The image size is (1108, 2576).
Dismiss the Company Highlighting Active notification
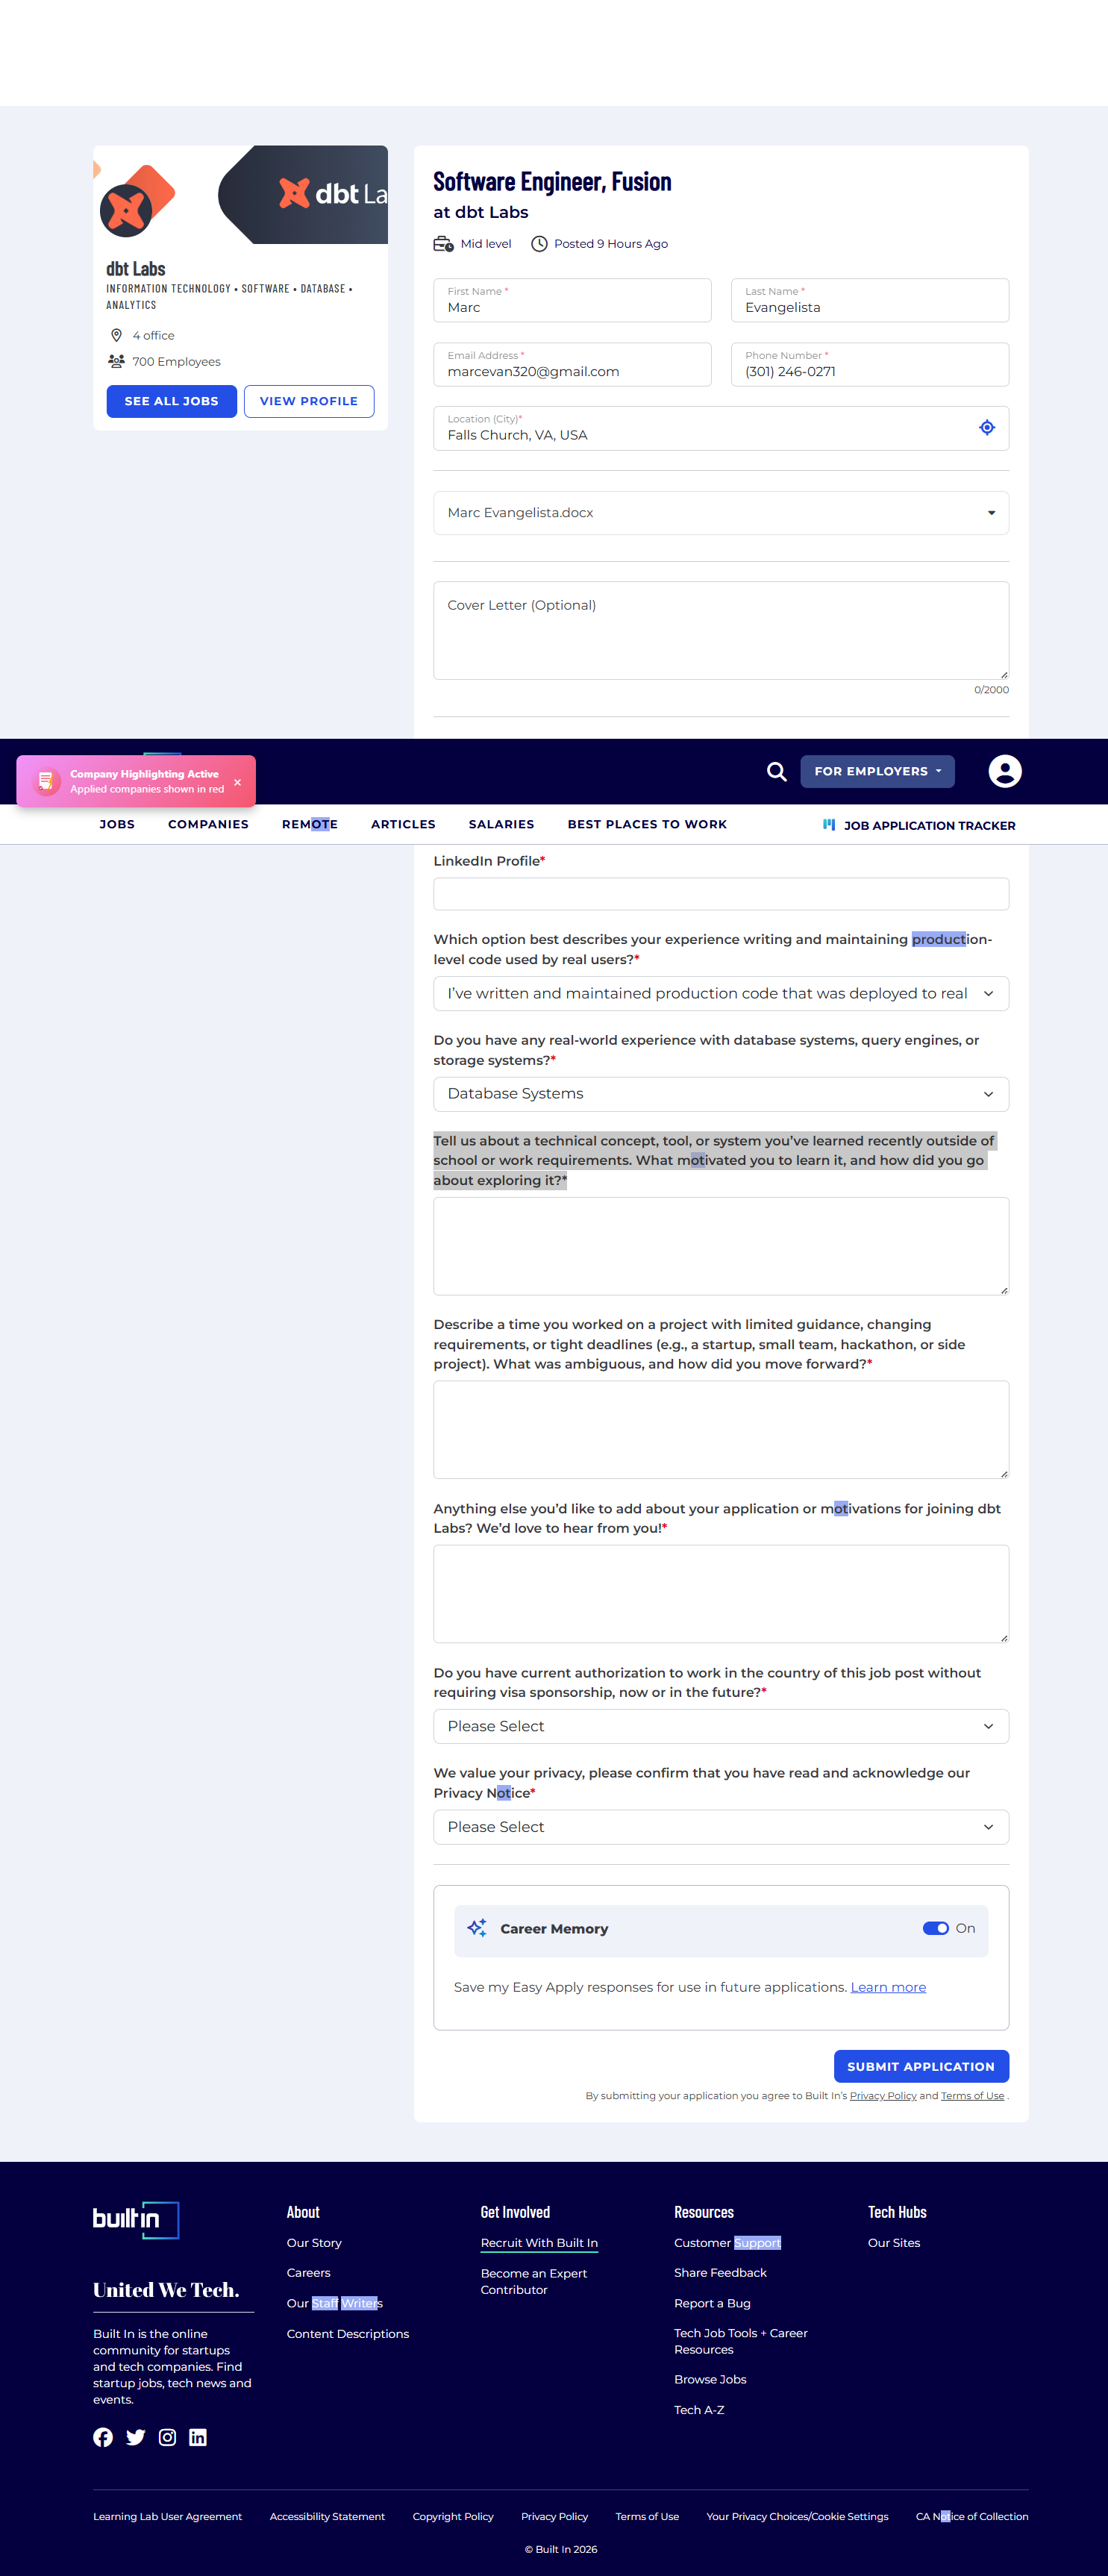[x=237, y=782]
